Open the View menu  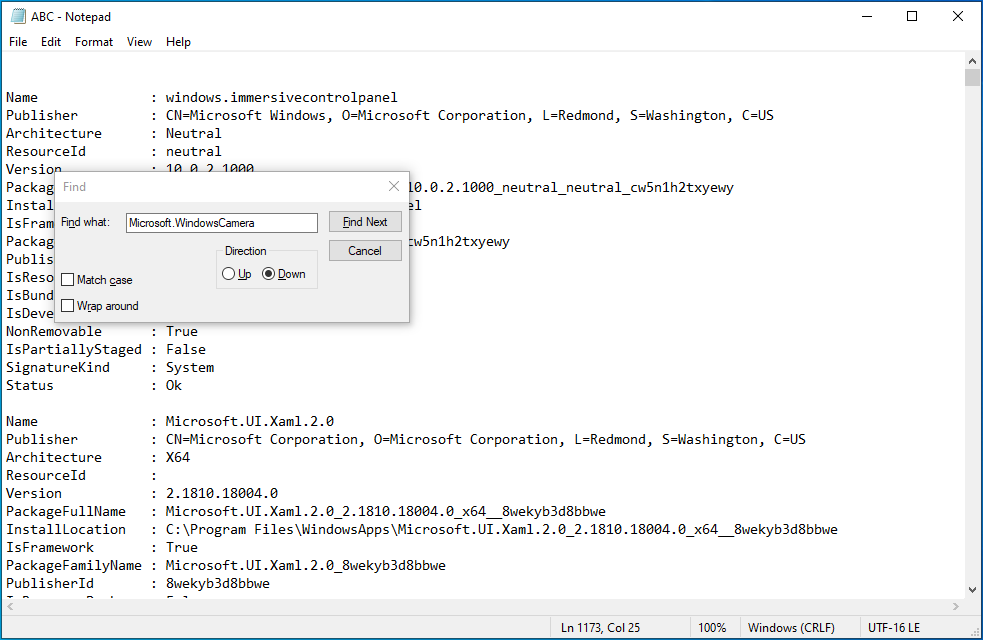pos(139,42)
